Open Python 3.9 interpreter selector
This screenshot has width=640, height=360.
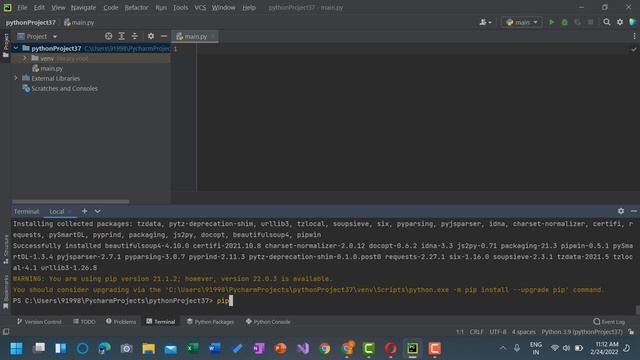582,332
